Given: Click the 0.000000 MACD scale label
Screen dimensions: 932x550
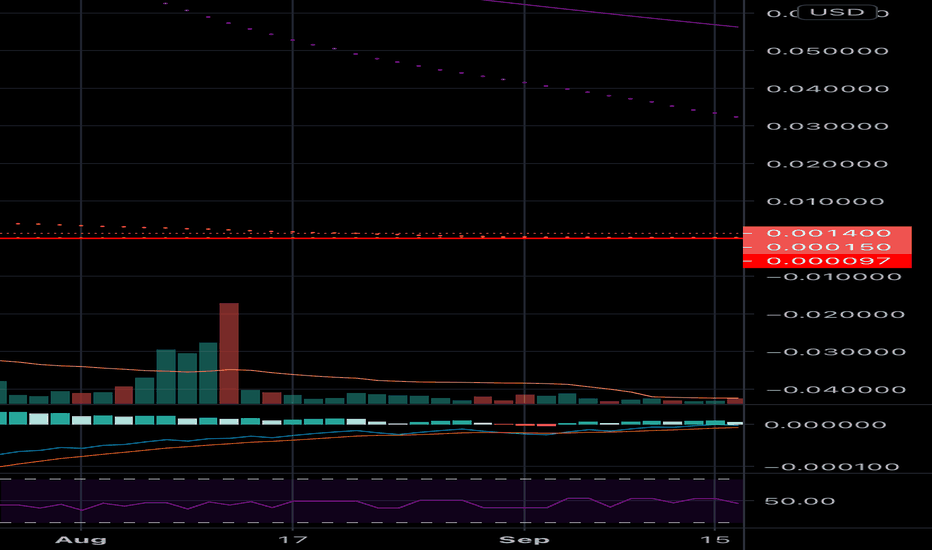Looking at the screenshot, I should pyautogui.click(x=825, y=425).
